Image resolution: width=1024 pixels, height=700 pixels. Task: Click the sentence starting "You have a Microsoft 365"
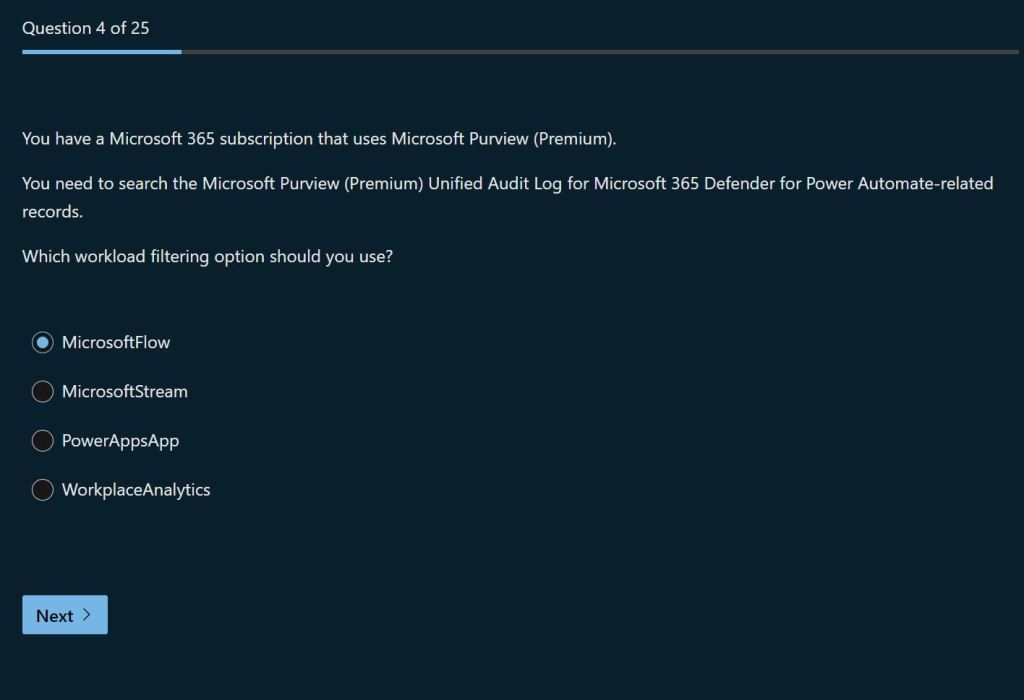pyautogui.click(x=319, y=139)
